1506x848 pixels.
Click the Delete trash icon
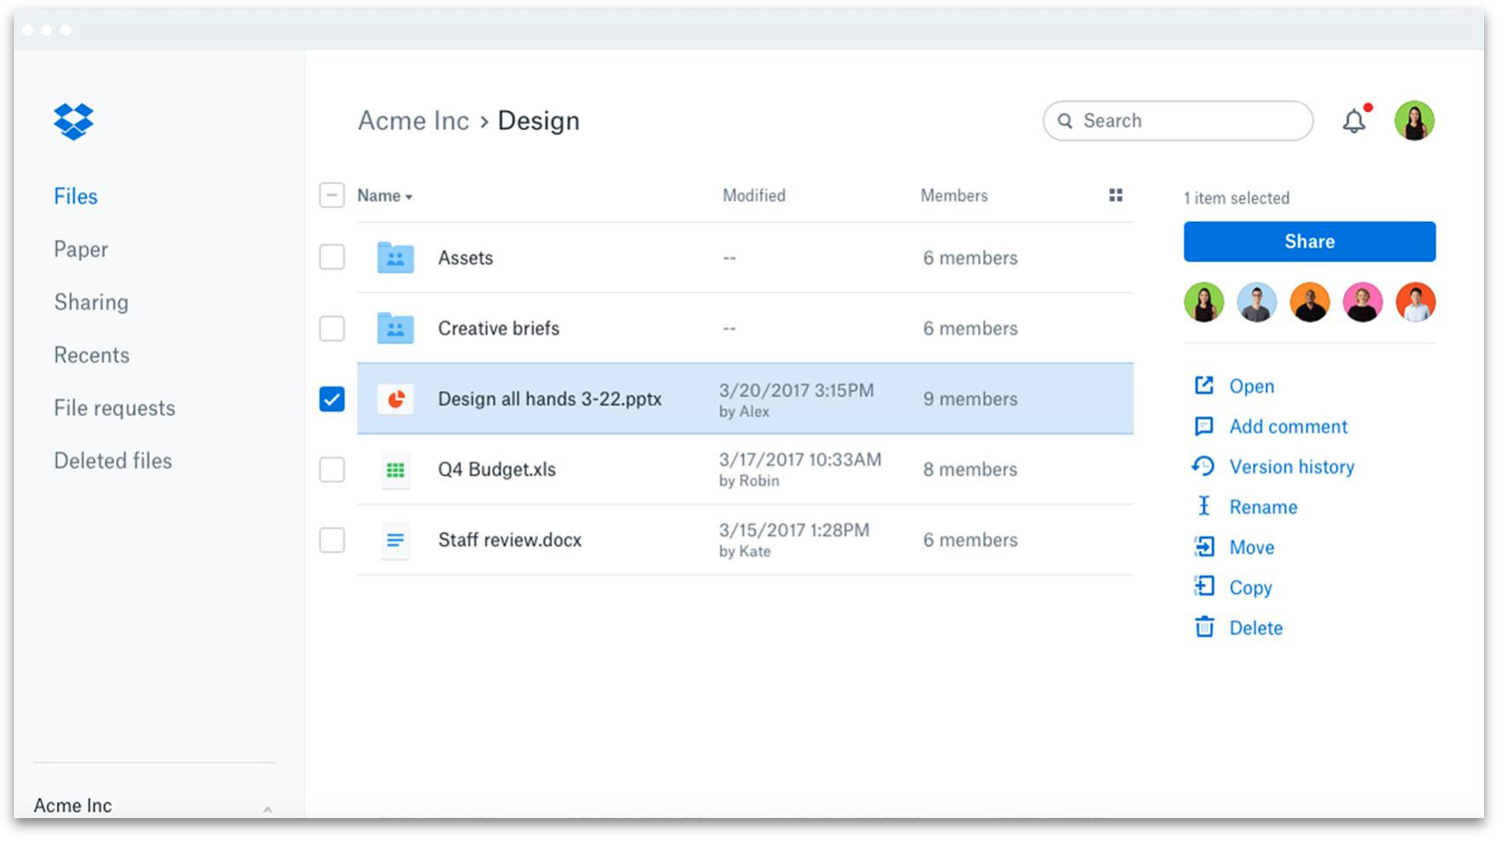(1204, 627)
